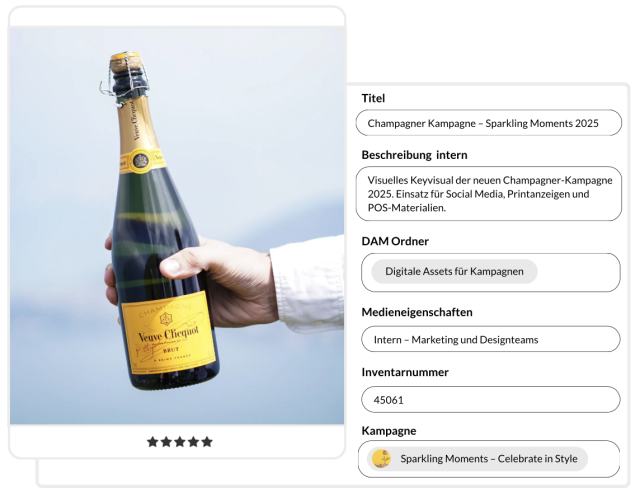Open the champagne bottle preview image
This screenshot has height=497, width=640.
(177, 225)
